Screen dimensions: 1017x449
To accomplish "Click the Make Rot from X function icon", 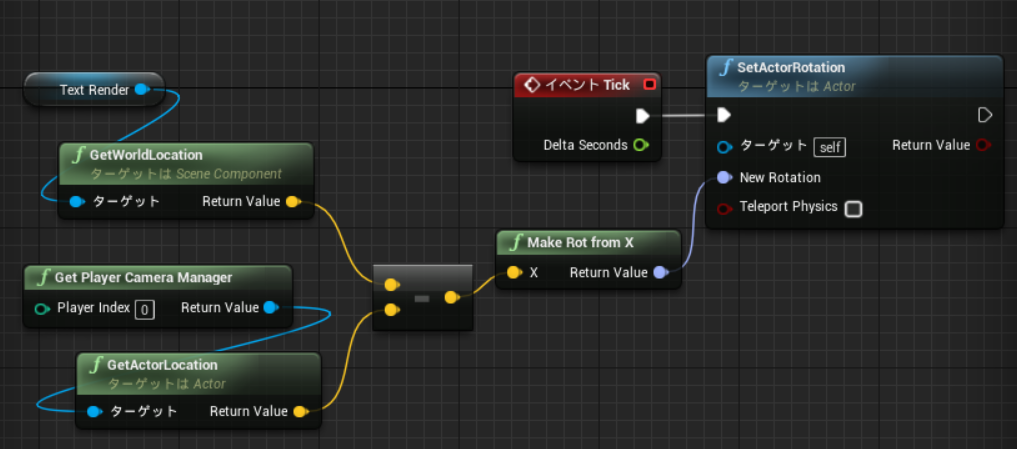I will click(x=516, y=243).
